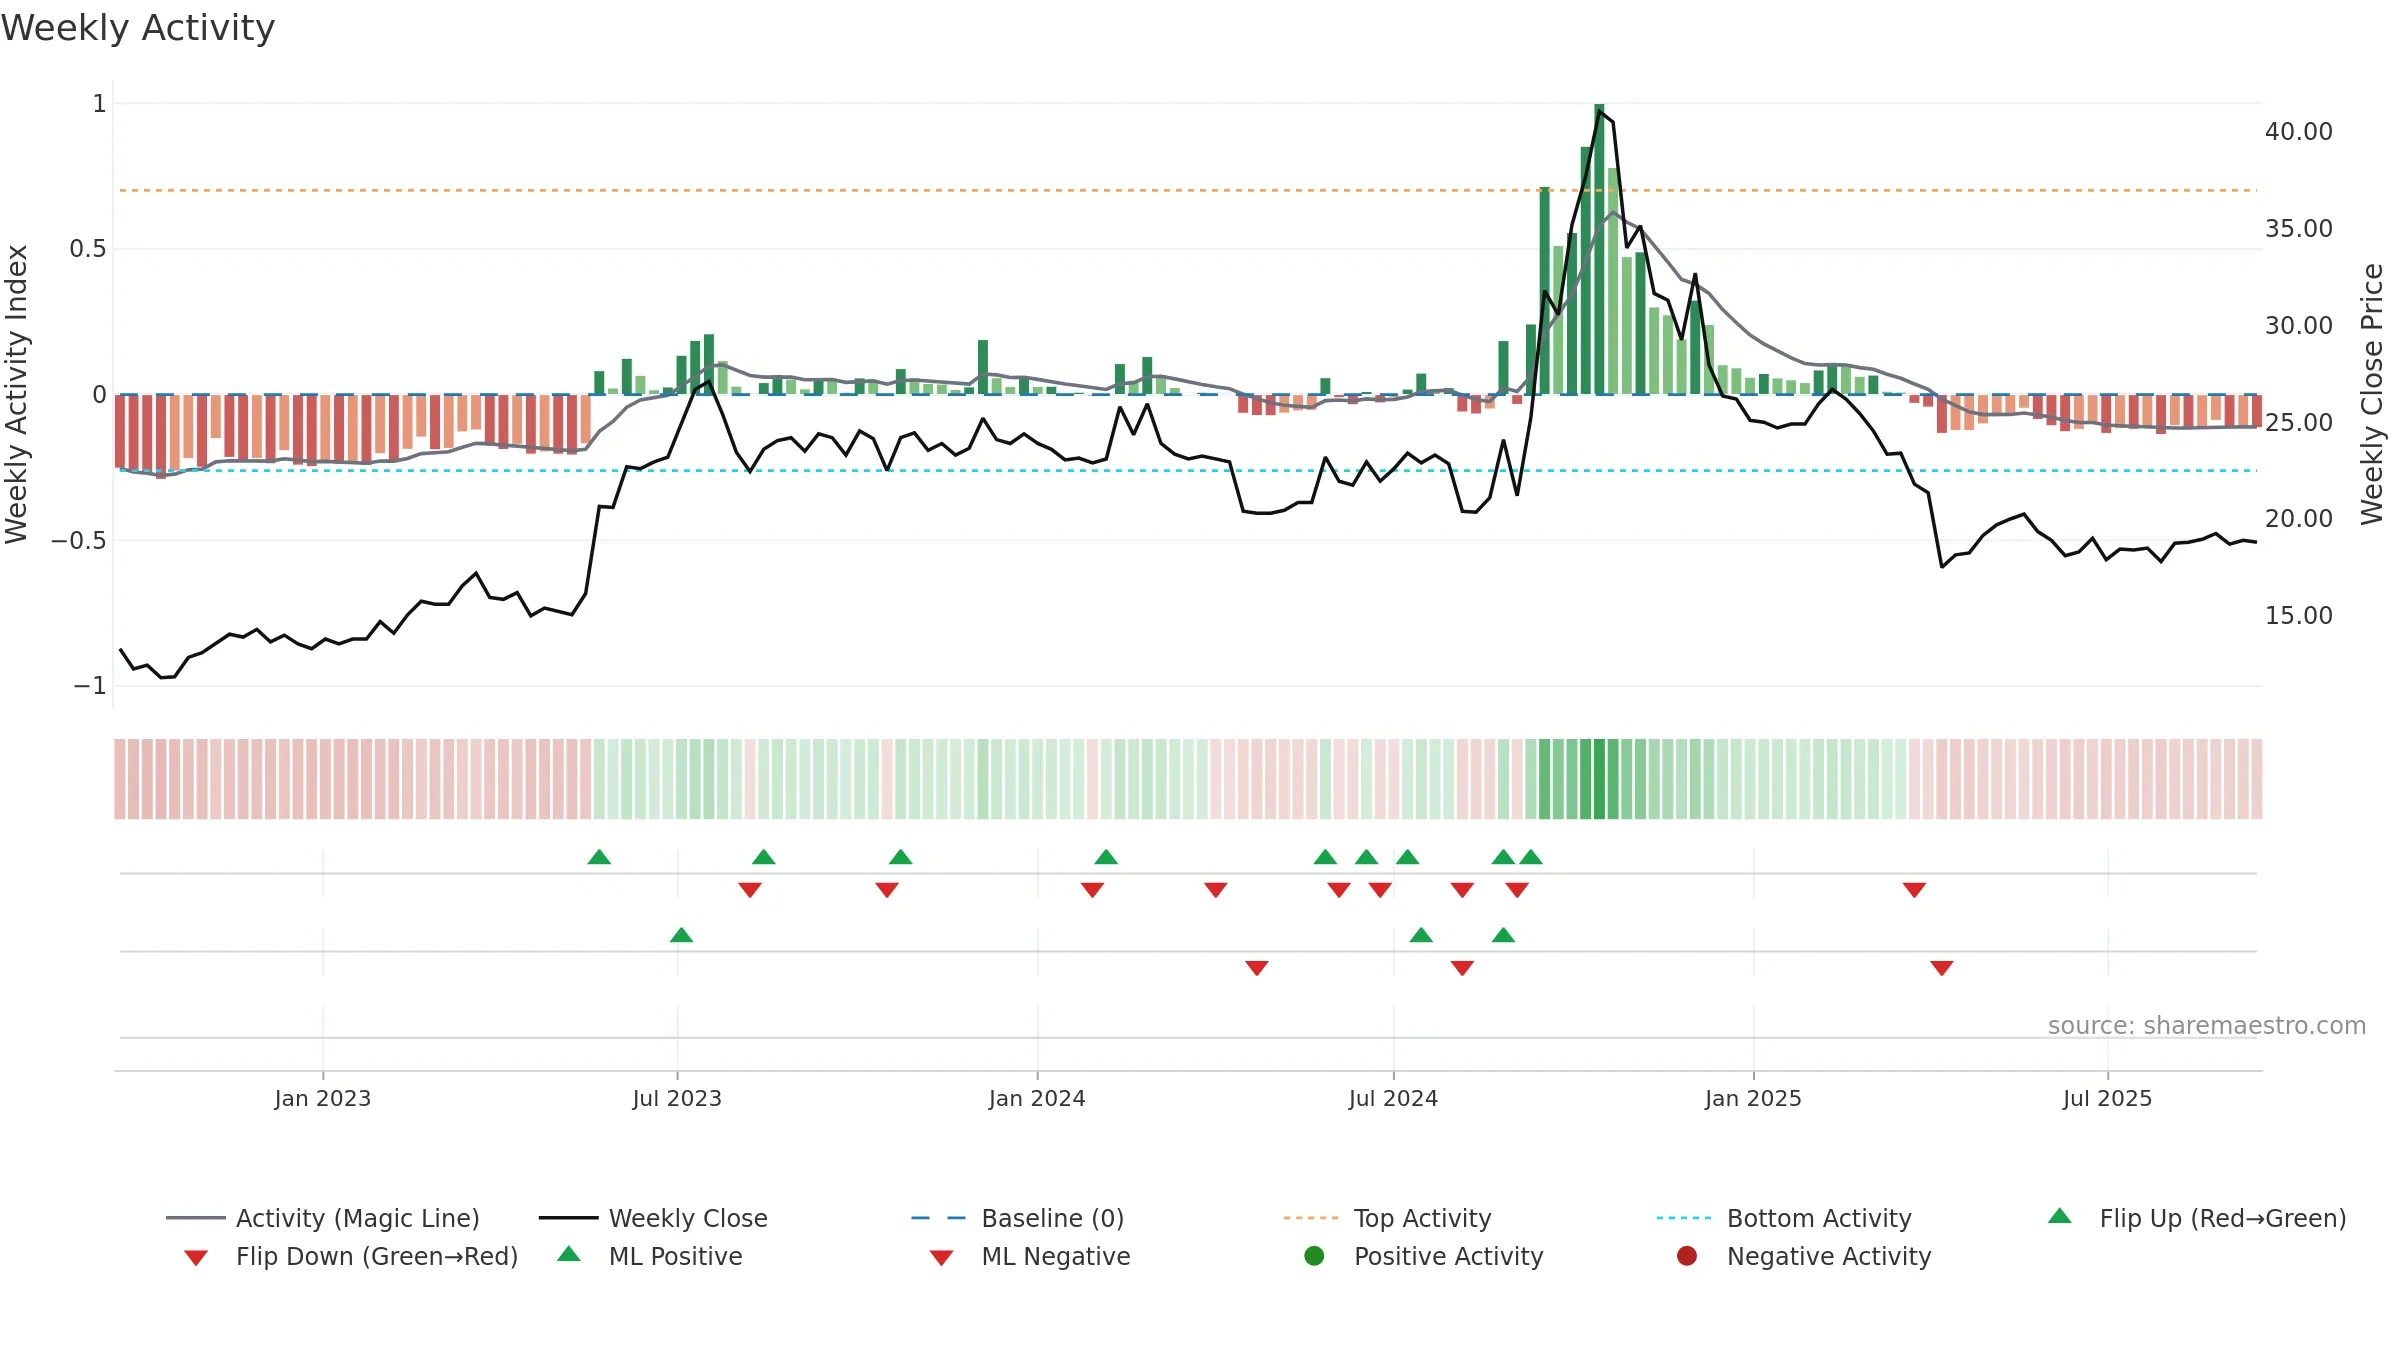Click the darkest green heatmap strip cell
This screenshot has width=2400, height=1350.
pos(1599,779)
